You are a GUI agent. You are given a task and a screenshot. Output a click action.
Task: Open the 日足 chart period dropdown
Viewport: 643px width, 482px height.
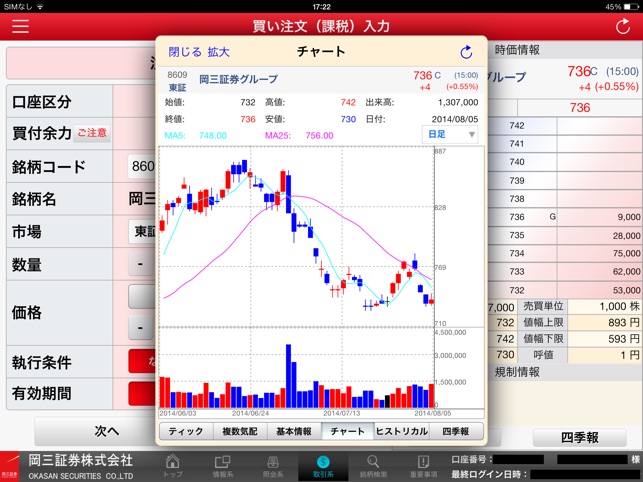450,134
